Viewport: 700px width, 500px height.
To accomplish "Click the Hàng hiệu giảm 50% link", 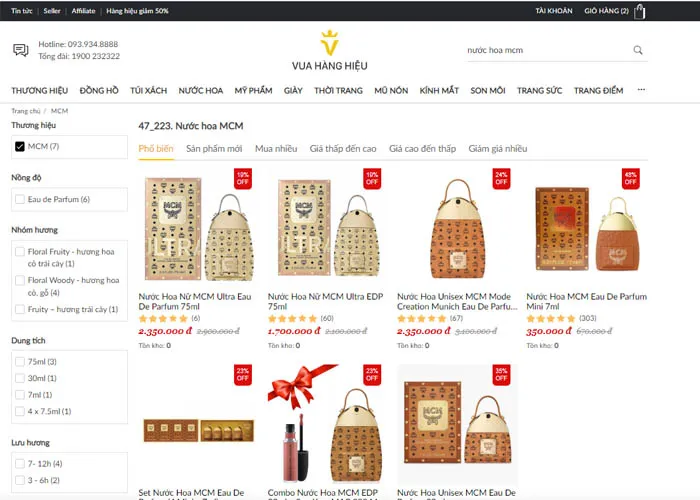I will [137, 11].
